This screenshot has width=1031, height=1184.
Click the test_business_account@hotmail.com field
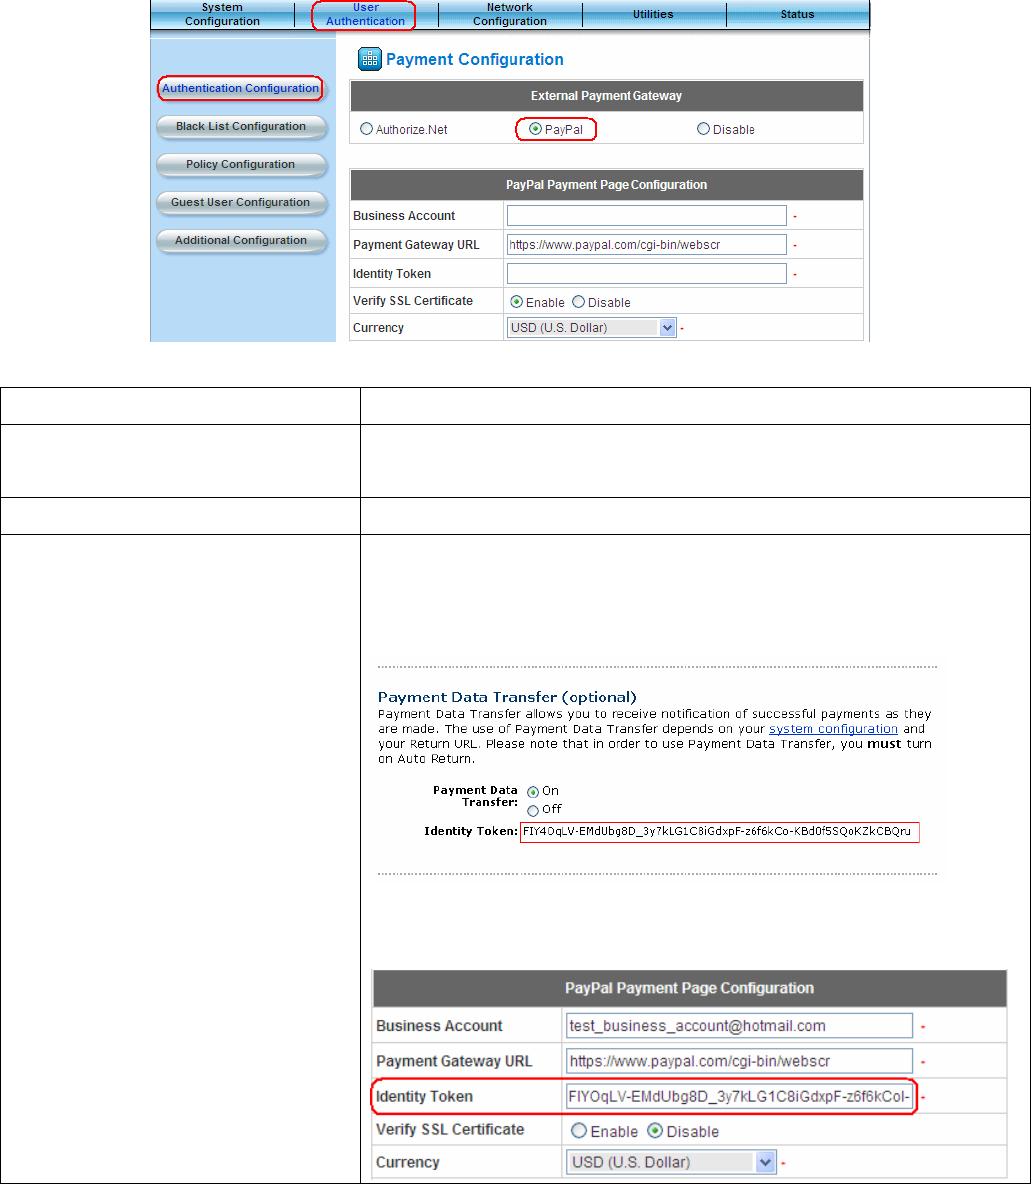[x=739, y=1026]
